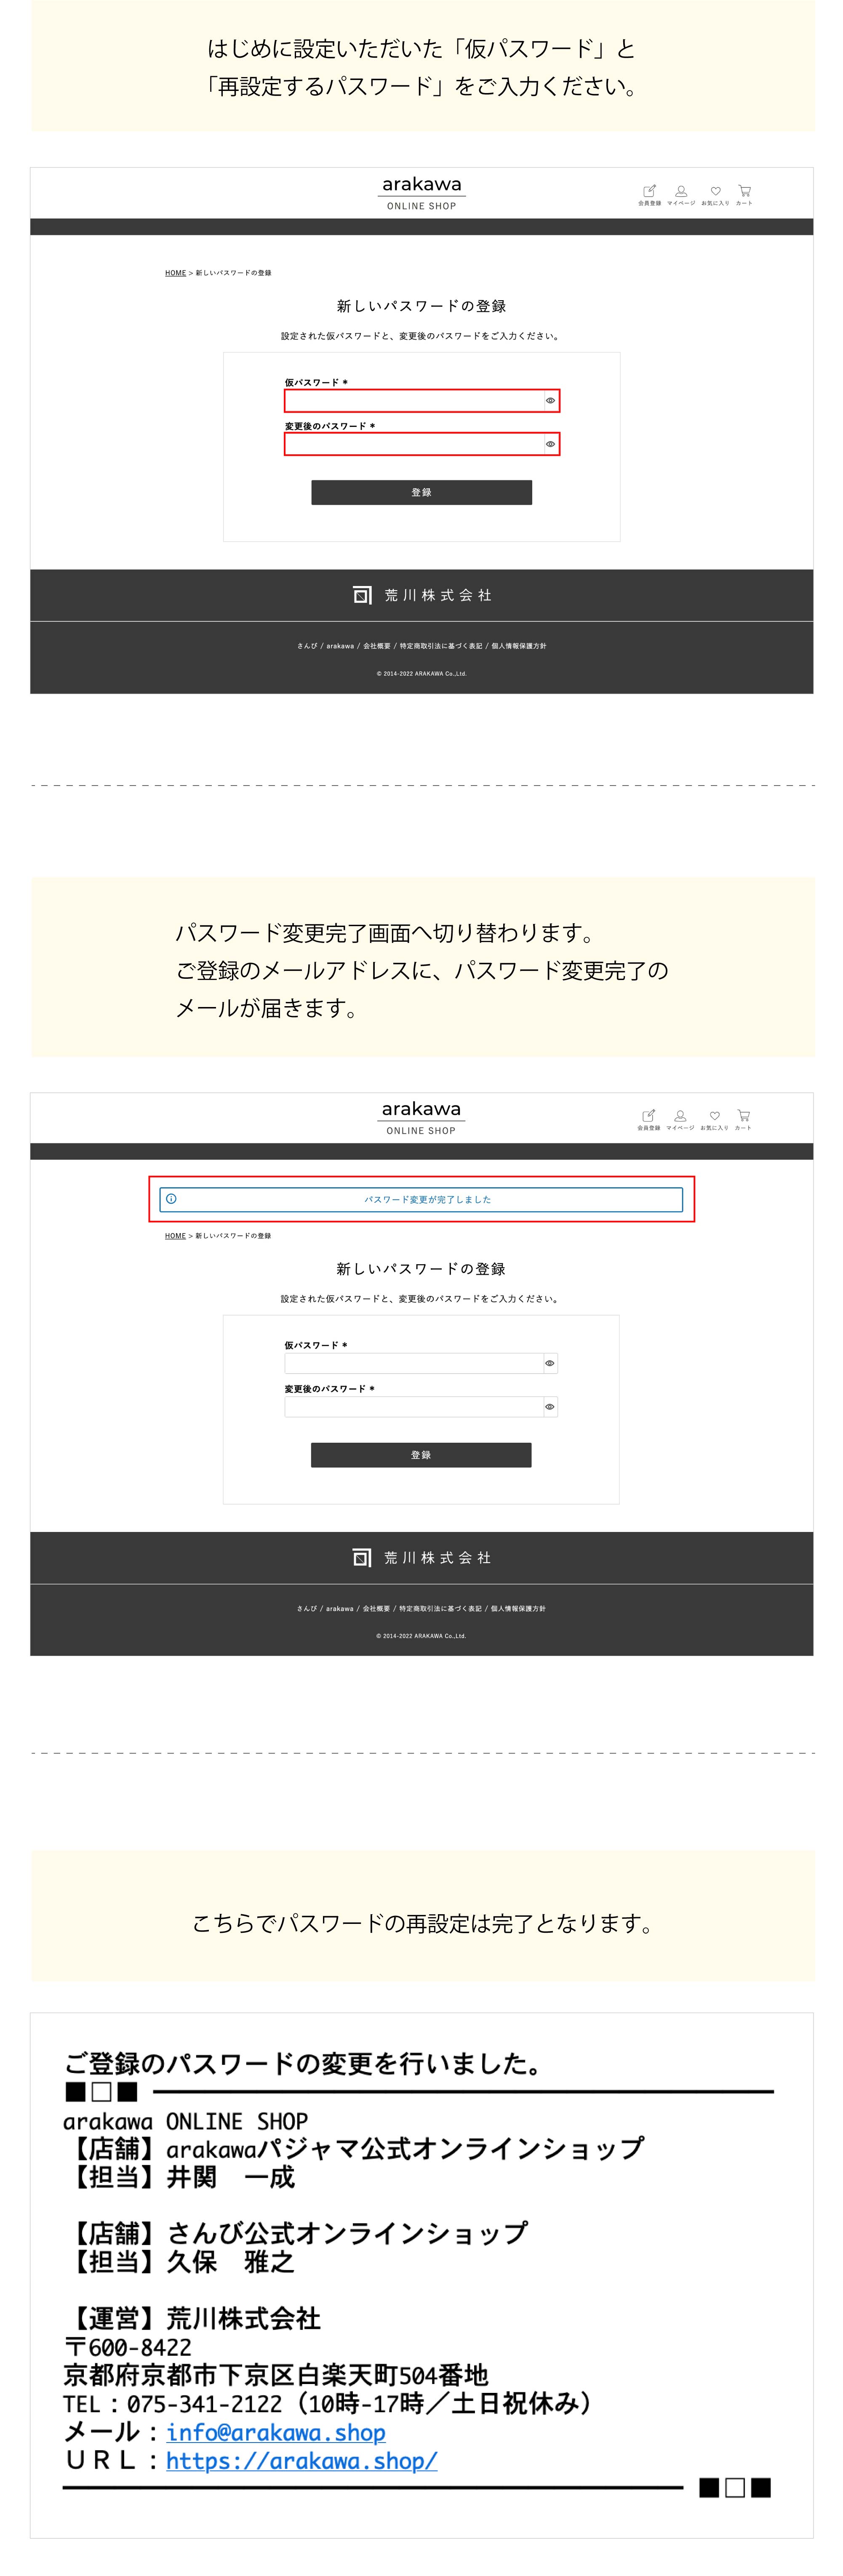Click the 登録 button on the completion banner page

point(421,1455)
